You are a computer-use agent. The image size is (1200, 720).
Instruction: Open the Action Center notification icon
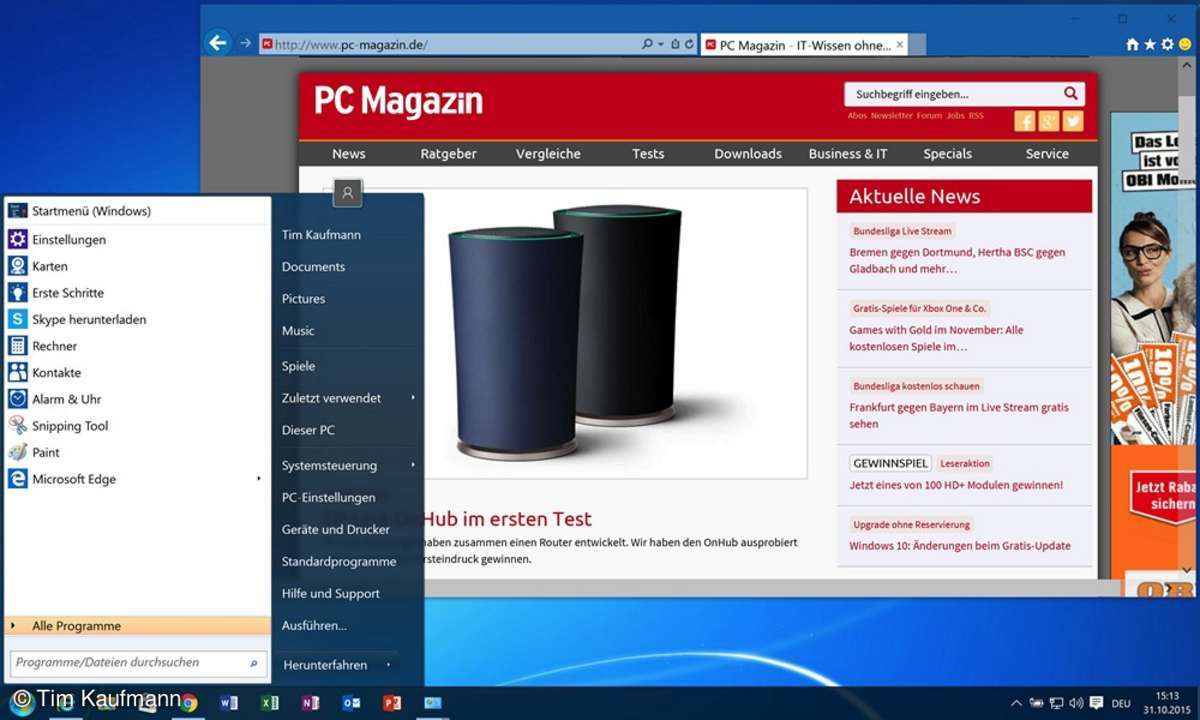[x=1097, y=703]
